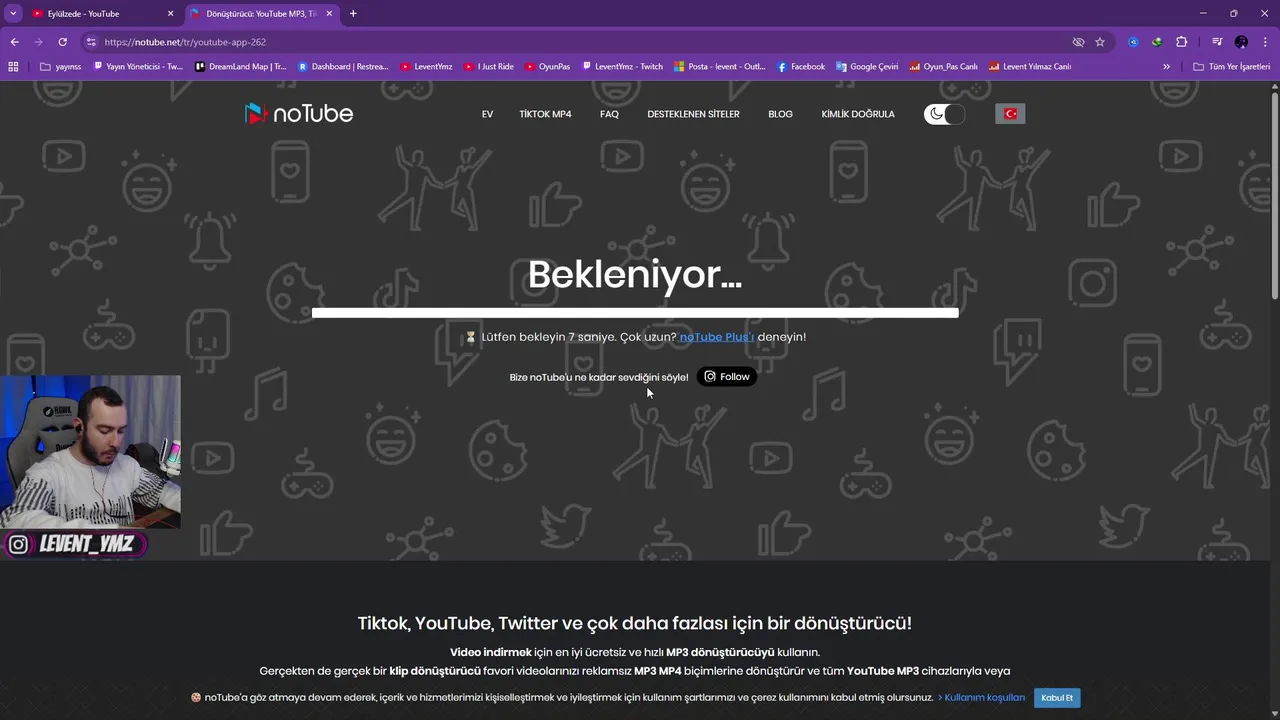The image size is (1280, 720).
Task: Expand the hidden bookmarks overflow chevron
Action: click(1166, 67)
